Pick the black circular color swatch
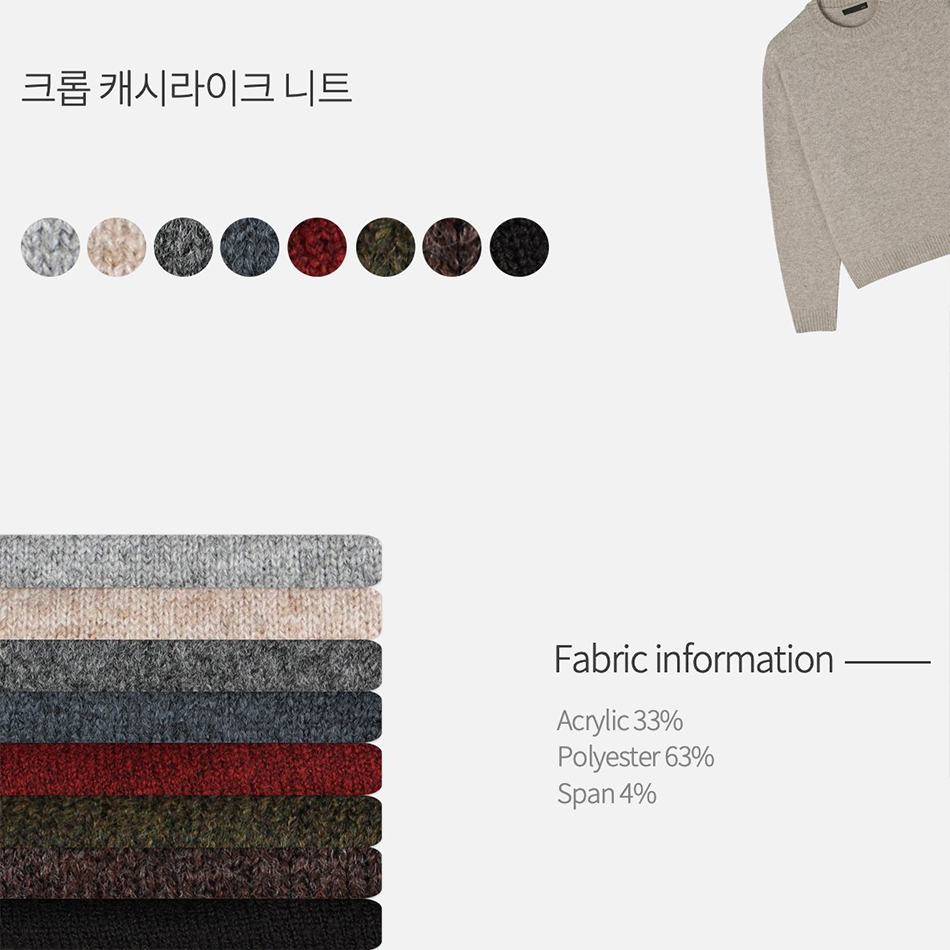Viewport: 950px width, 950px height. click(519, 247)
